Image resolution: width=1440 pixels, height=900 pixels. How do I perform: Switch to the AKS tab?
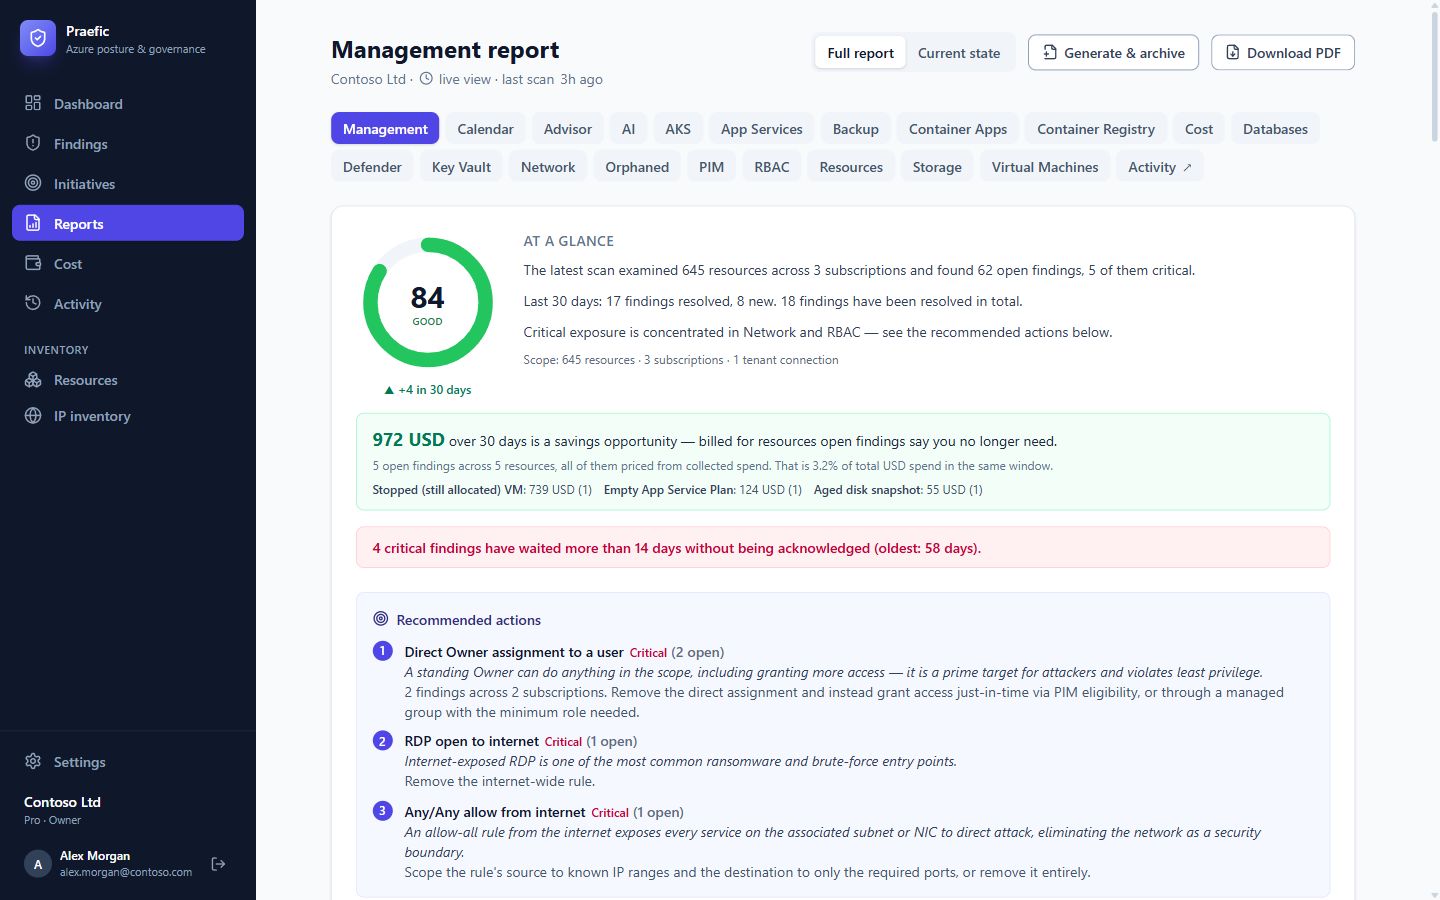678,129
